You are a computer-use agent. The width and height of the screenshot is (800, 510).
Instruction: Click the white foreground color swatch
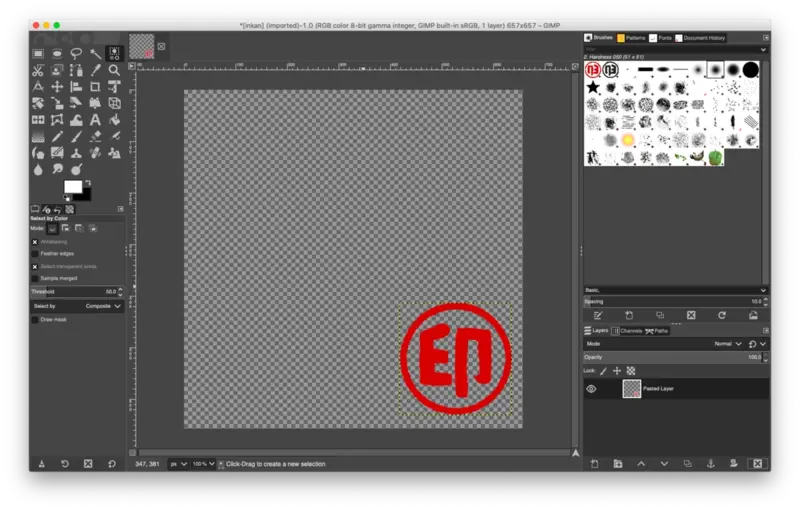click(72, 187)
